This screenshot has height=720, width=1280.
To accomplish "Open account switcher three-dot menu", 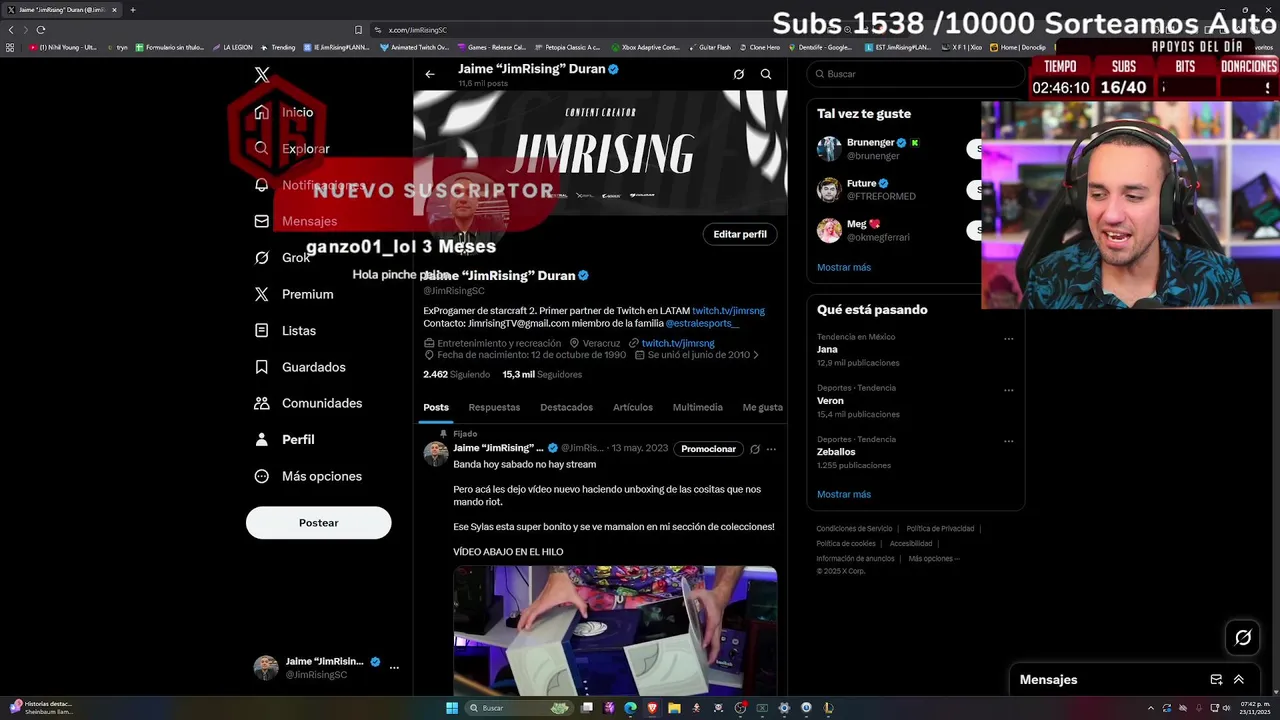I will 394,667.
